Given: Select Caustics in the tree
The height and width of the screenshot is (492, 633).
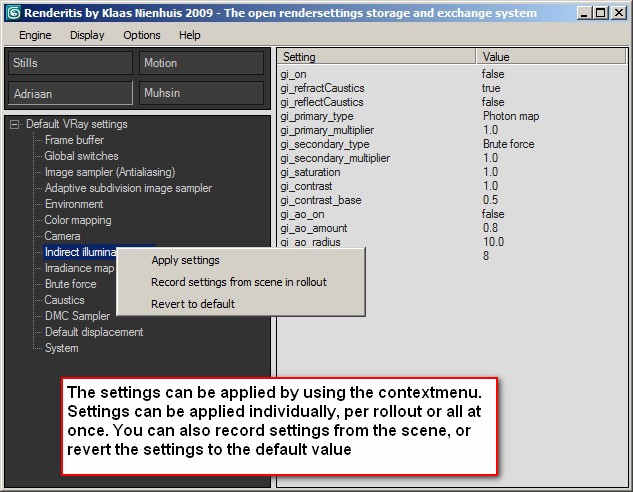Looking at the screenshot, I should coord(64,300).
